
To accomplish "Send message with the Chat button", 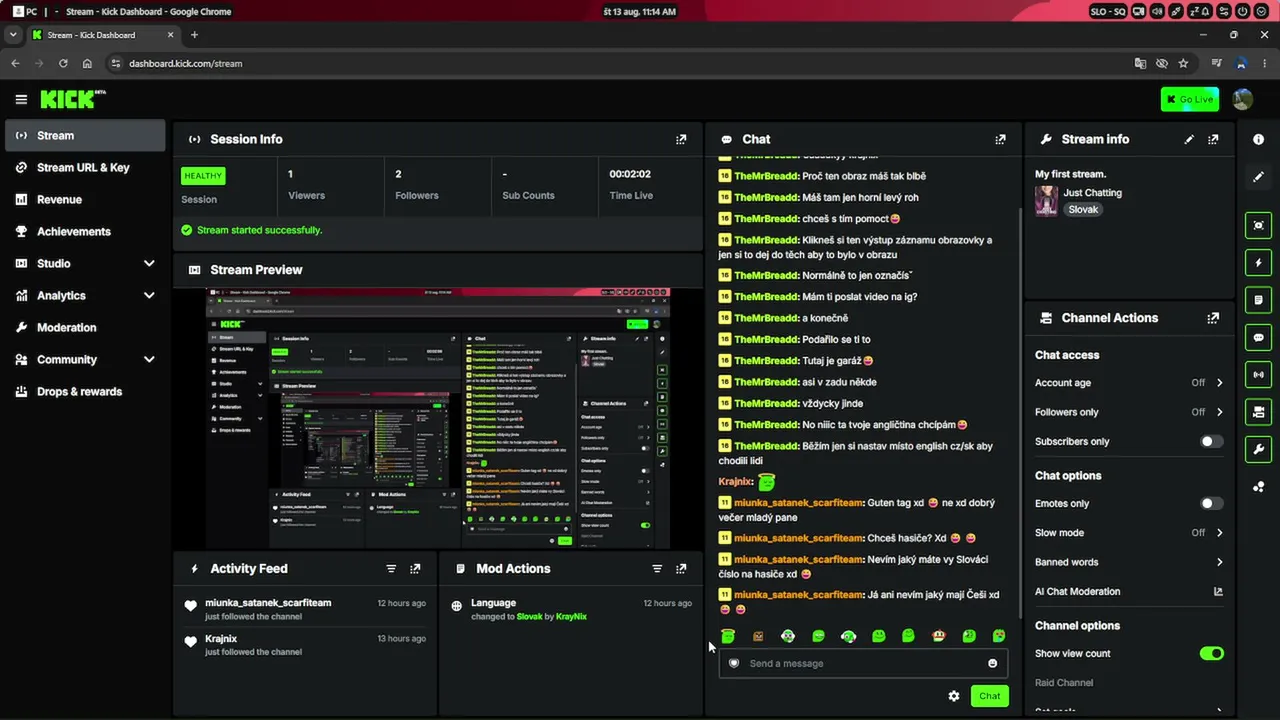I will tap(989, 696).
